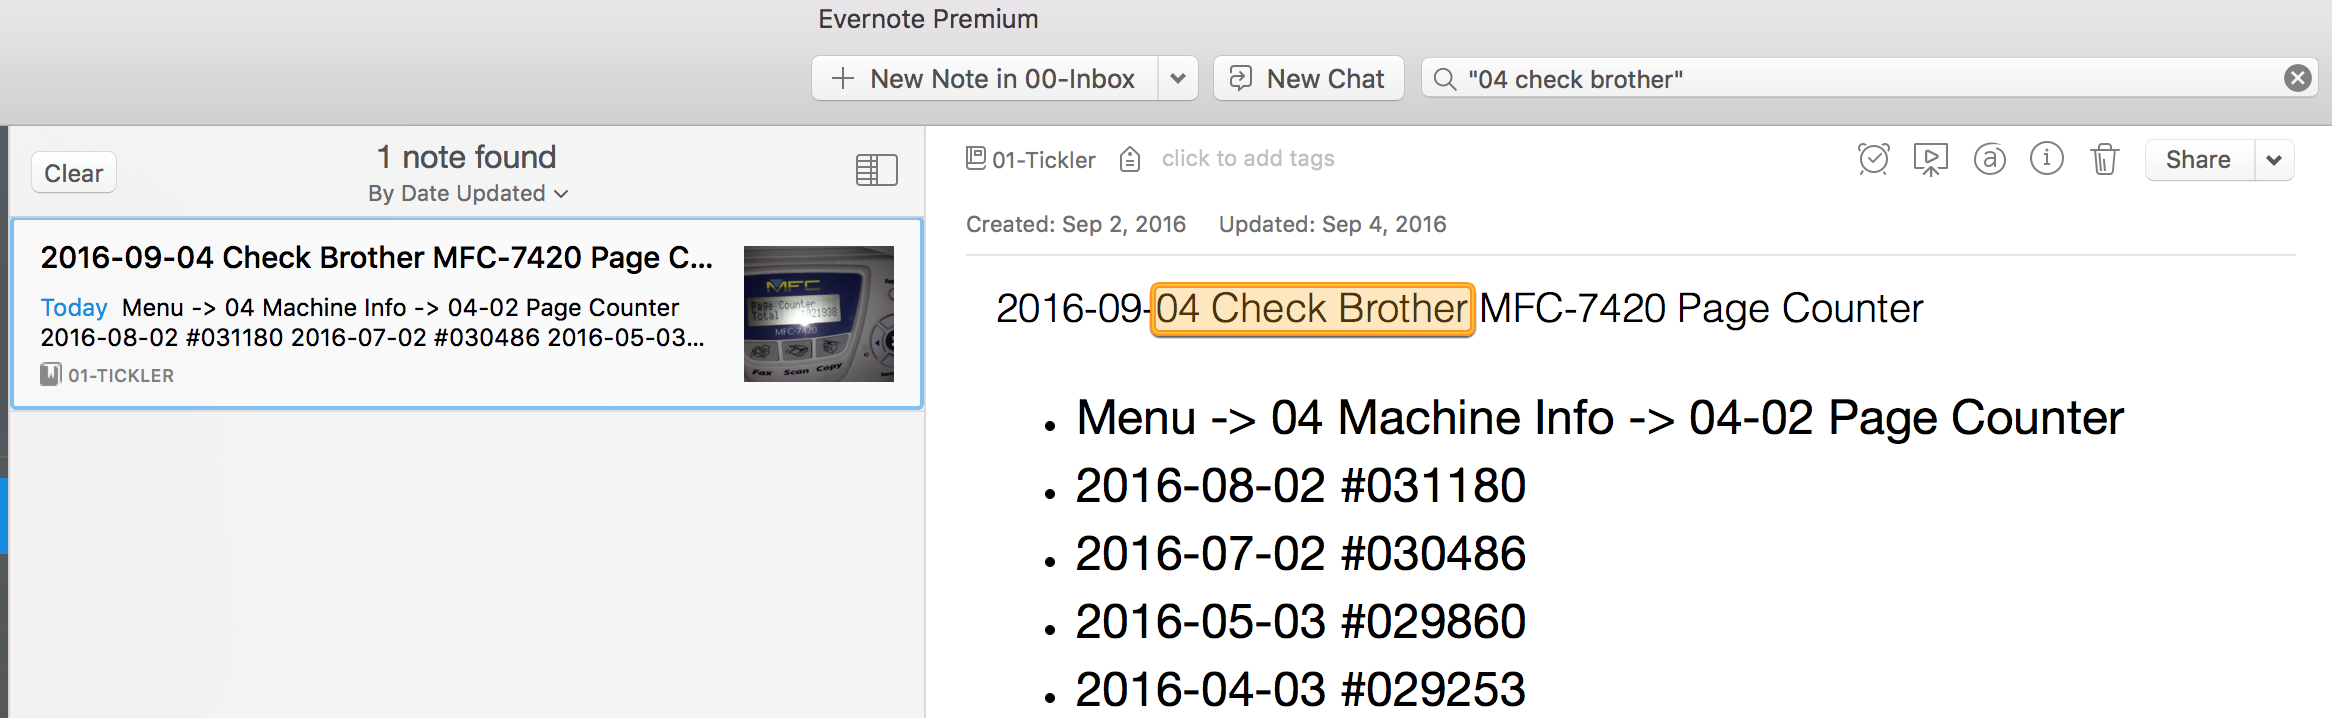Focus the search field containing "04 check brother"
Viewport: 2332px width, 718px height.
pyautogui.click(x=1868, y=78)
